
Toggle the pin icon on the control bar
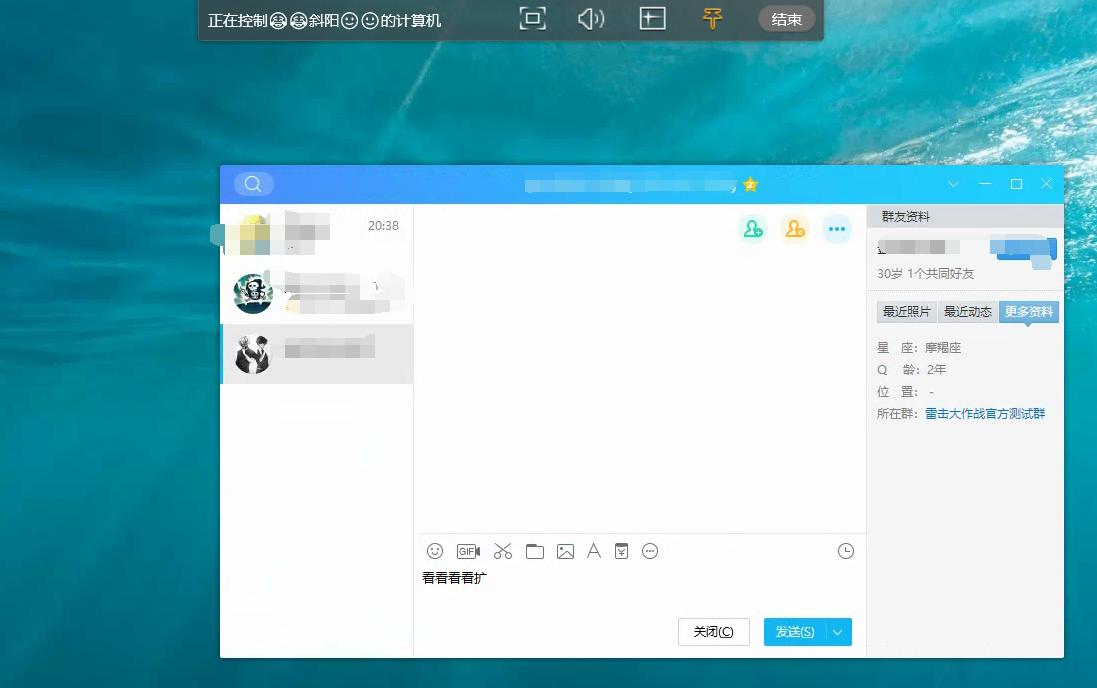(712, 18)
